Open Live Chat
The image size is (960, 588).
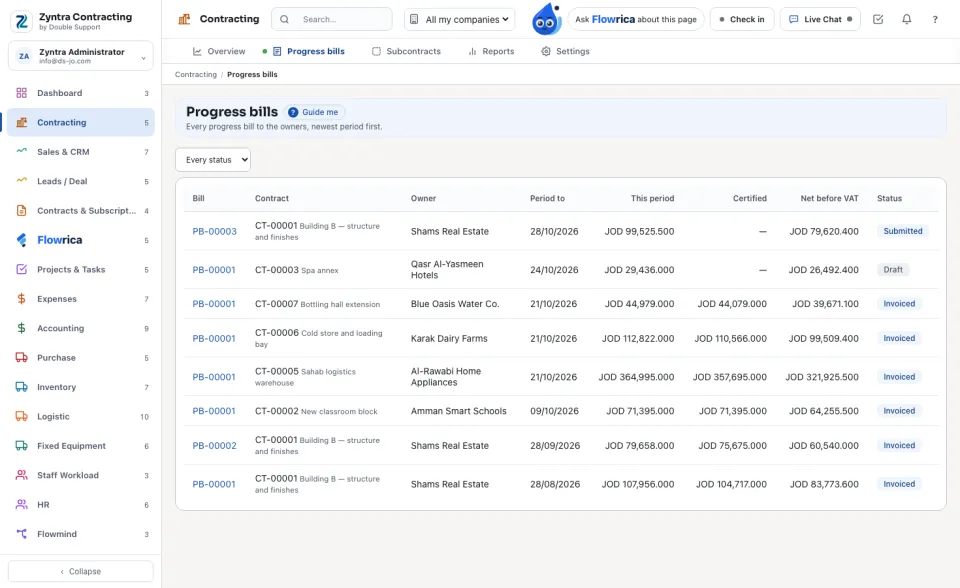click(820, 20)
